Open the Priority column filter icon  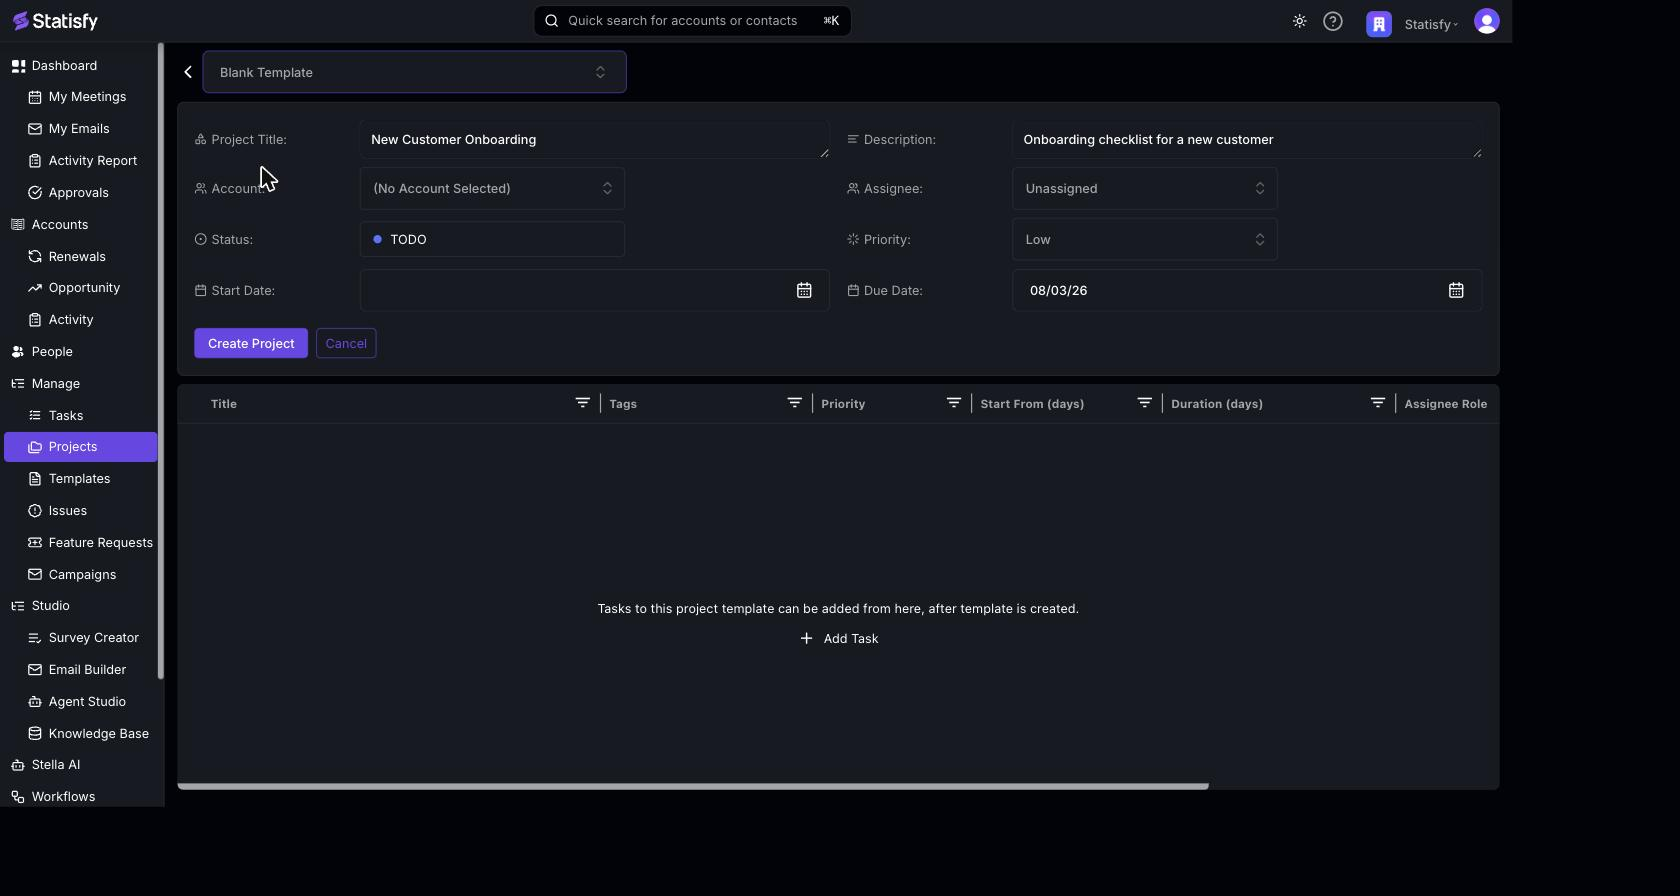coord(953,403)
